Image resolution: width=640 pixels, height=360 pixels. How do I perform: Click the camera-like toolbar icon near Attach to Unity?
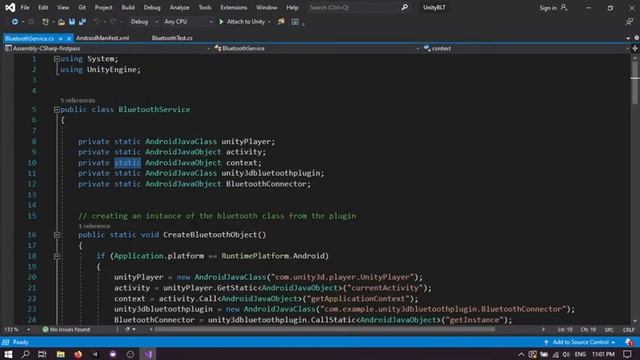click(295, 22)
